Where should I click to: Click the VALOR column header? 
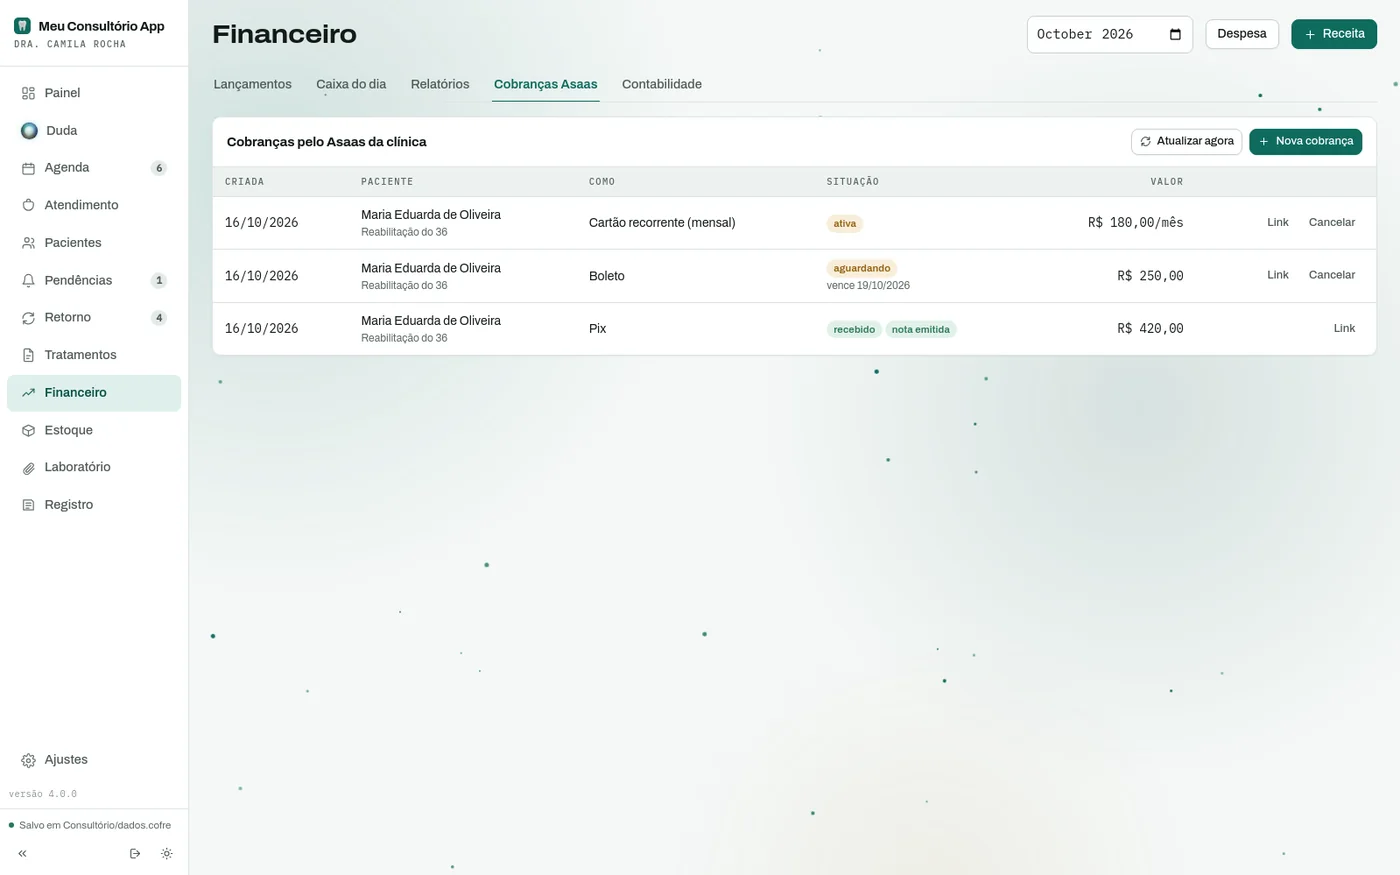pos(1167,182)
